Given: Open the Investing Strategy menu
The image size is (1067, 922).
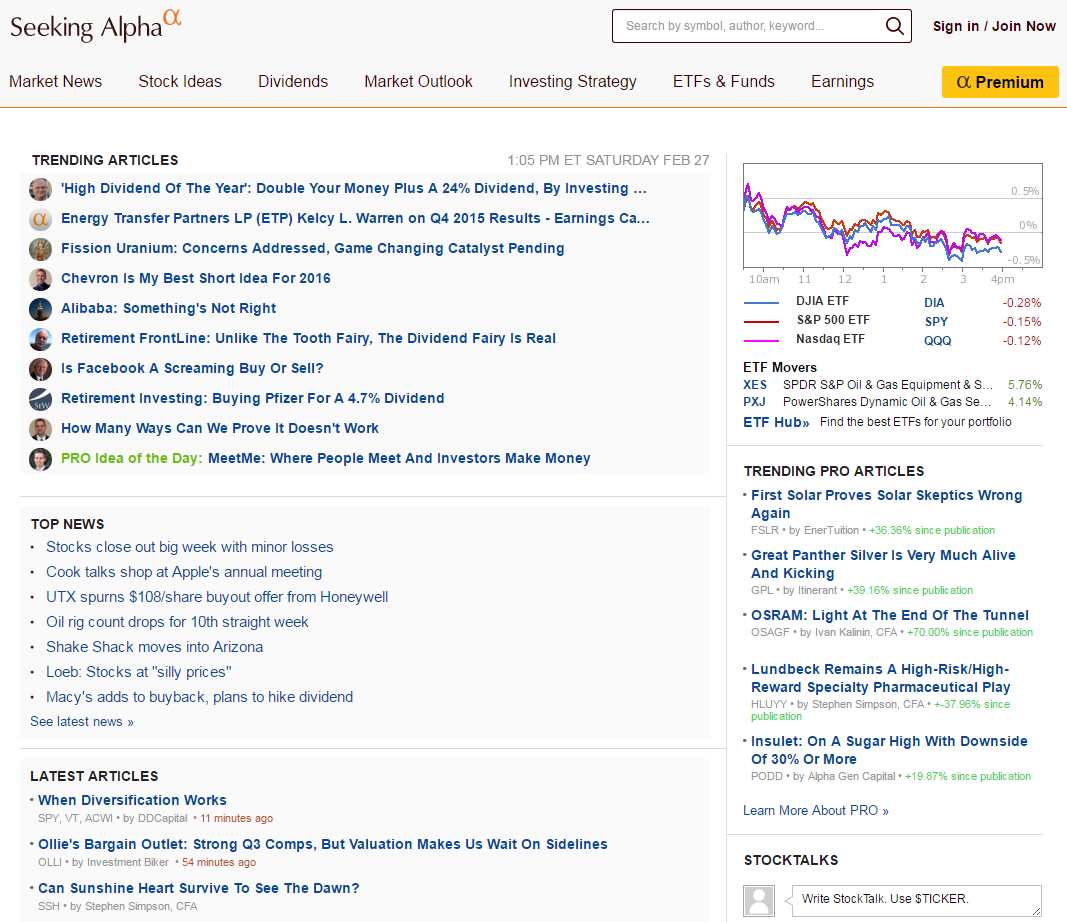Looking at the screenshot, I should click(573, 82).
